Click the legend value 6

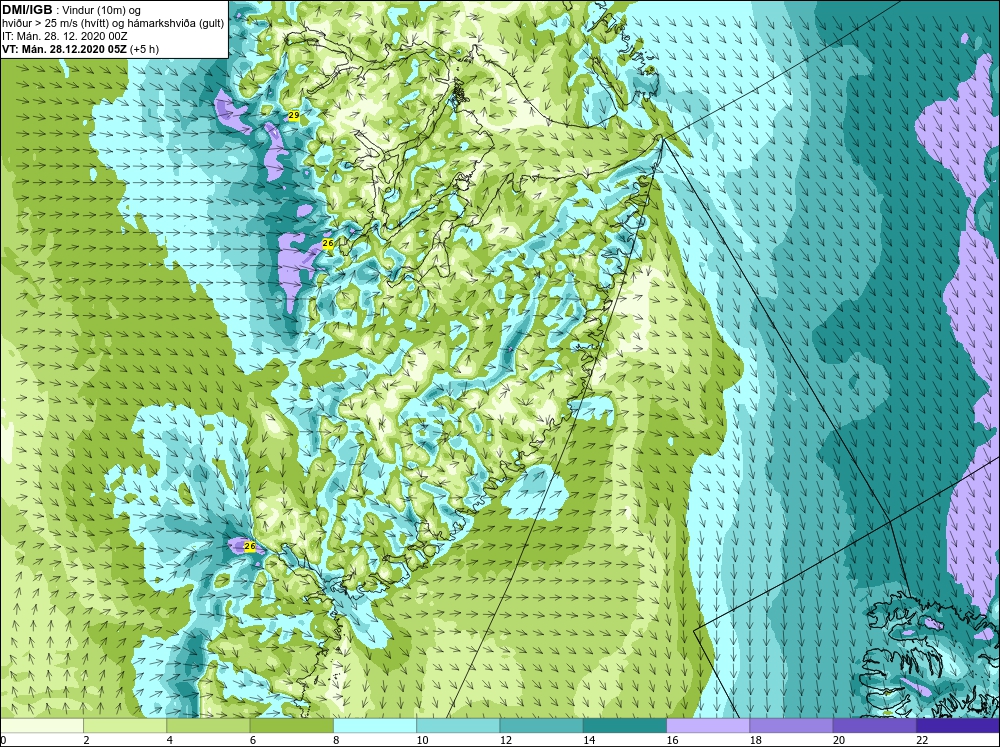click(253, 740)
